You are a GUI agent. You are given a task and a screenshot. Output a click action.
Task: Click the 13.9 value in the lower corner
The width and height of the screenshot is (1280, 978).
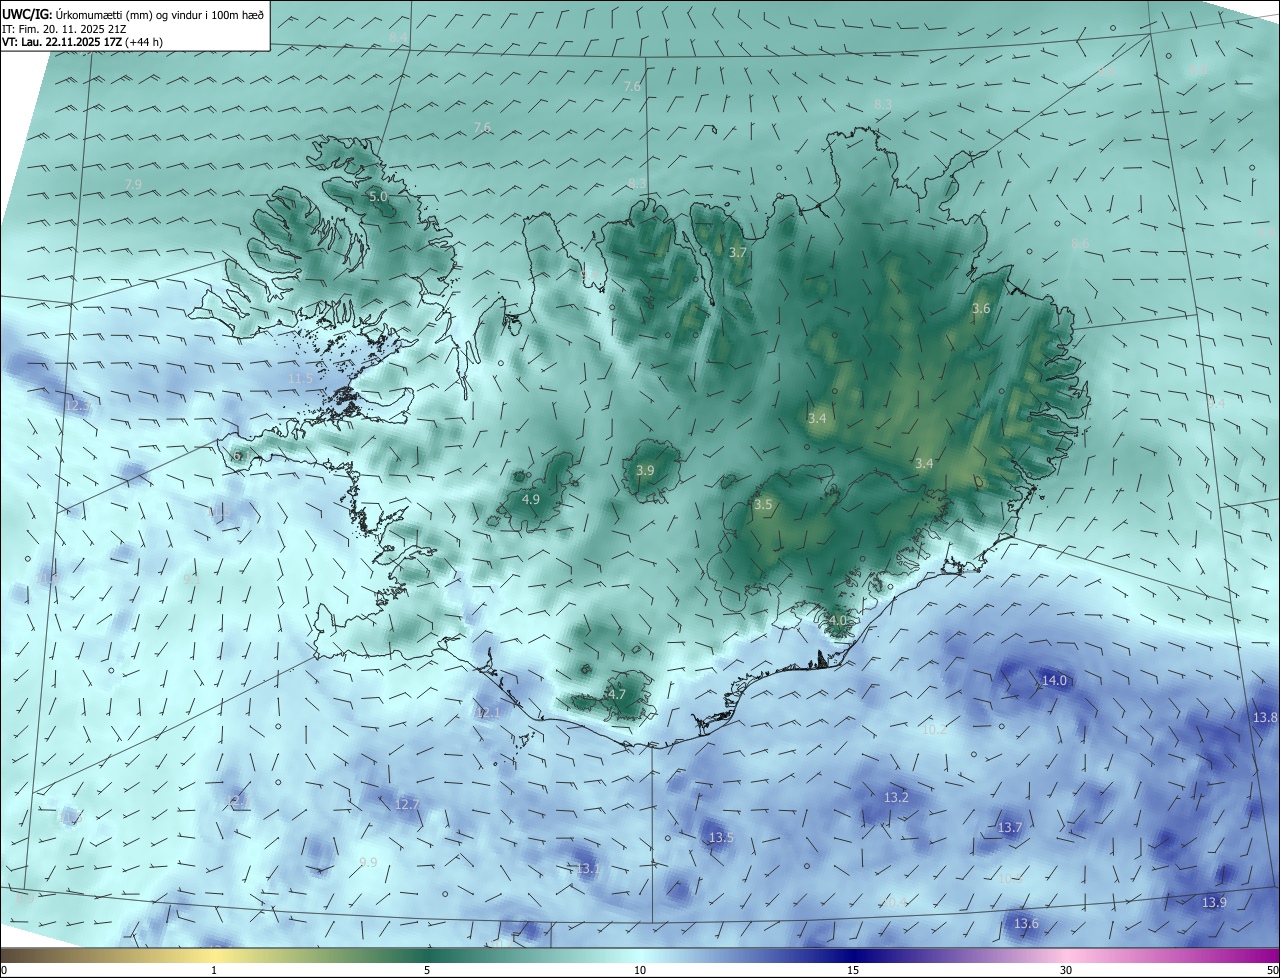point(1214,902)
